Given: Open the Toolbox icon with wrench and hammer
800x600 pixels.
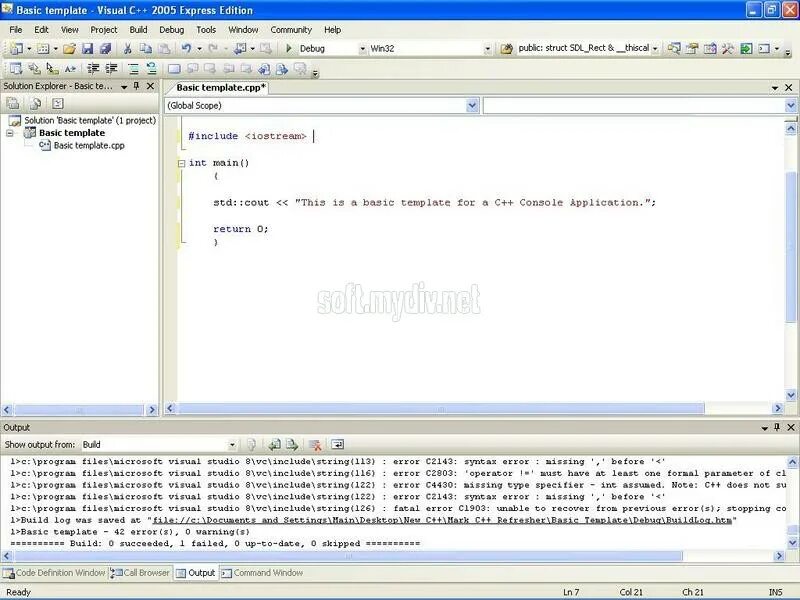Looking at the screenshot, I should (728, 48).
